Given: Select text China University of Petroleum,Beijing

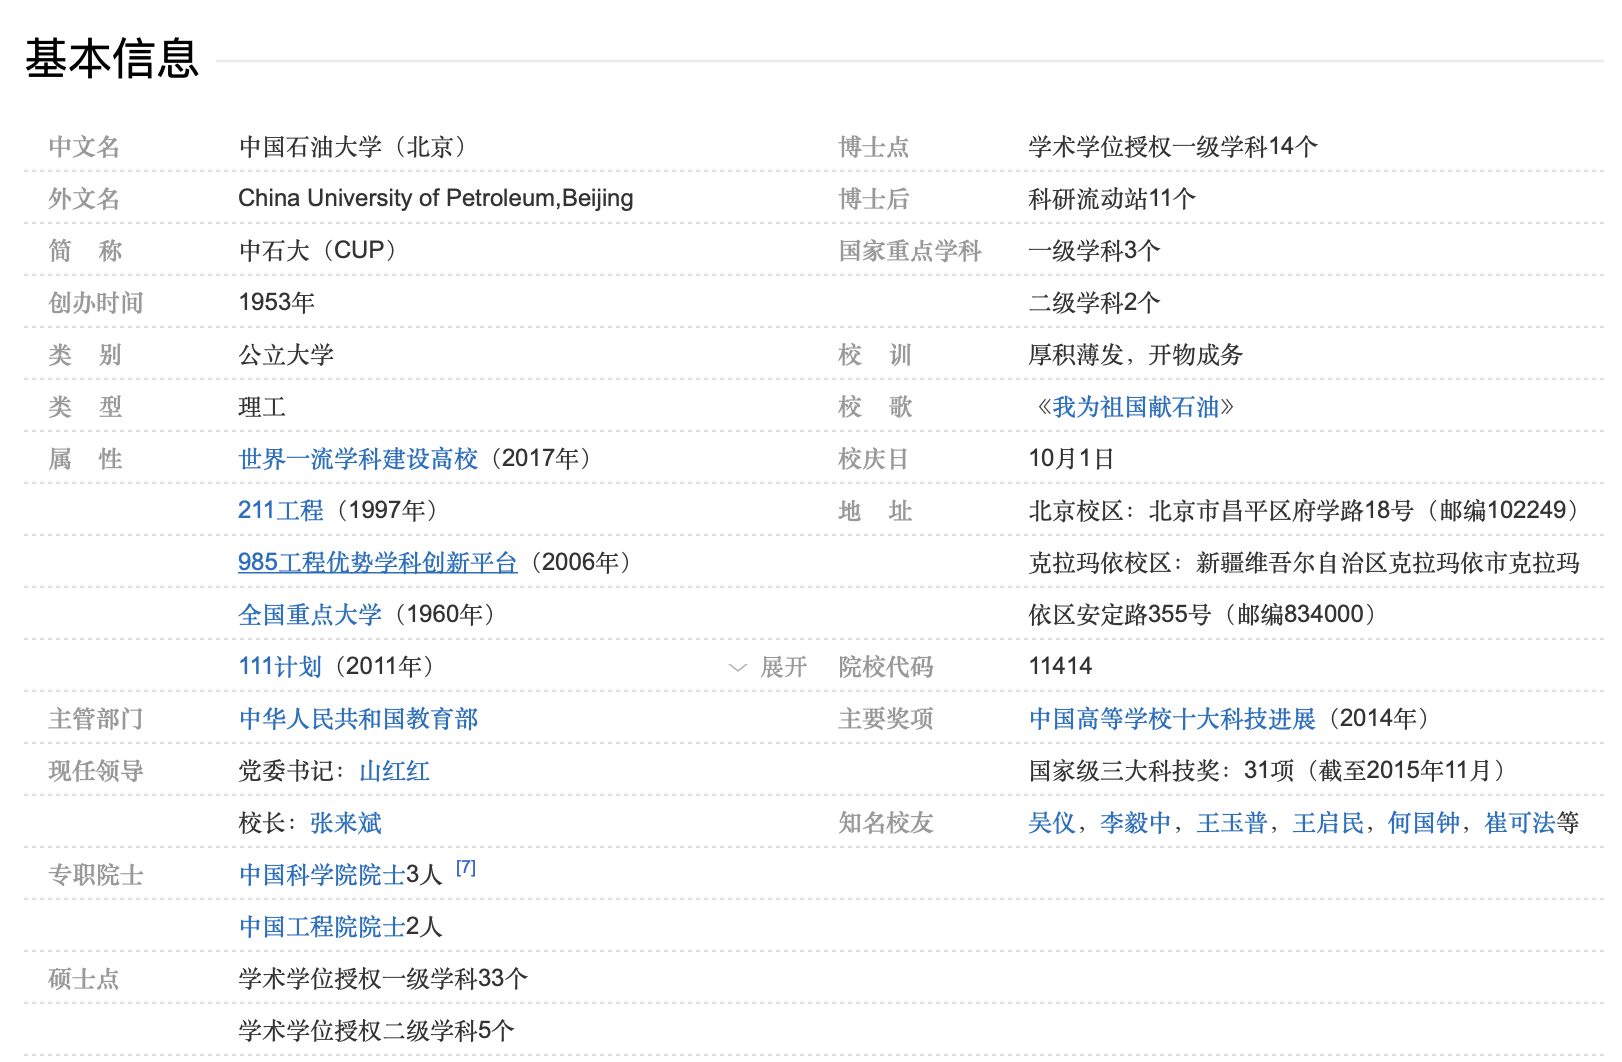Looking at the screenshot, I should 436,198.
